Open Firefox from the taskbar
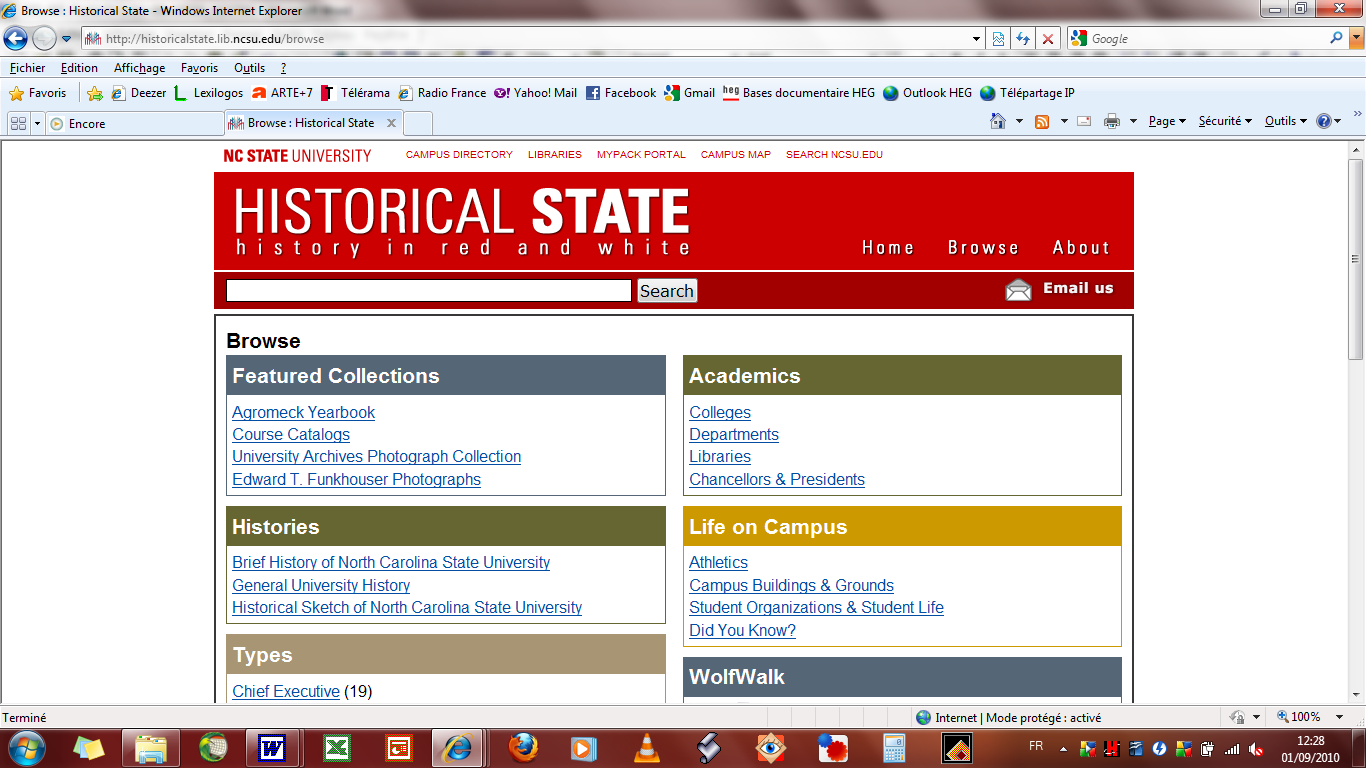The width and height of the screenshot is (1366, 768). pyautogui.click(x=522, y=747)
